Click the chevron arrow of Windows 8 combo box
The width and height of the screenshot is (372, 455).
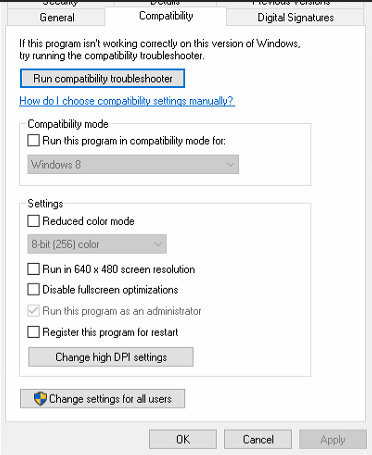(230, 164)
